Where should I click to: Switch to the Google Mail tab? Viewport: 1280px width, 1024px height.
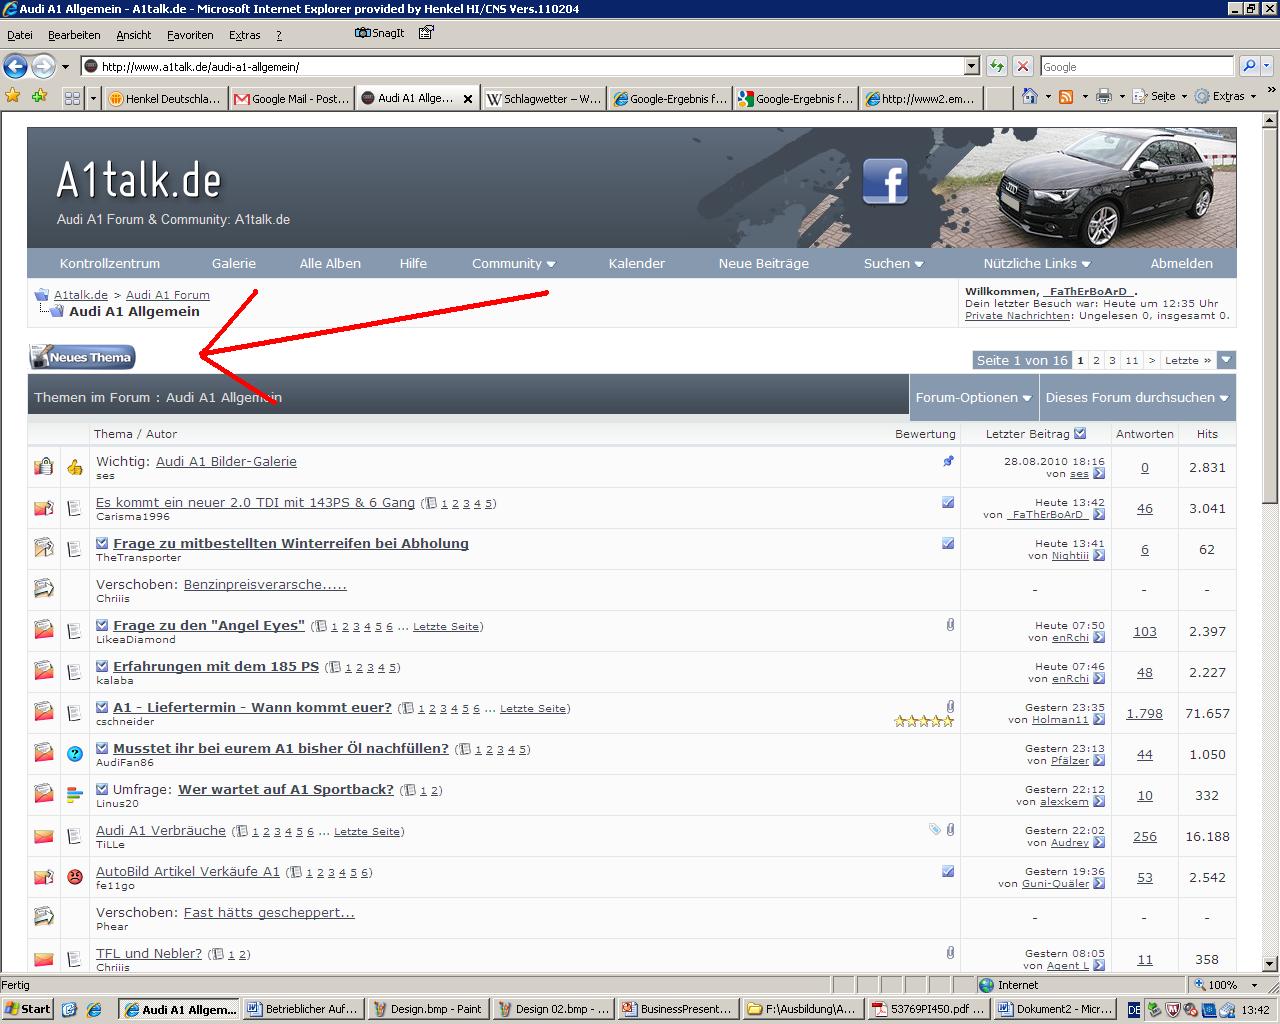291,99
